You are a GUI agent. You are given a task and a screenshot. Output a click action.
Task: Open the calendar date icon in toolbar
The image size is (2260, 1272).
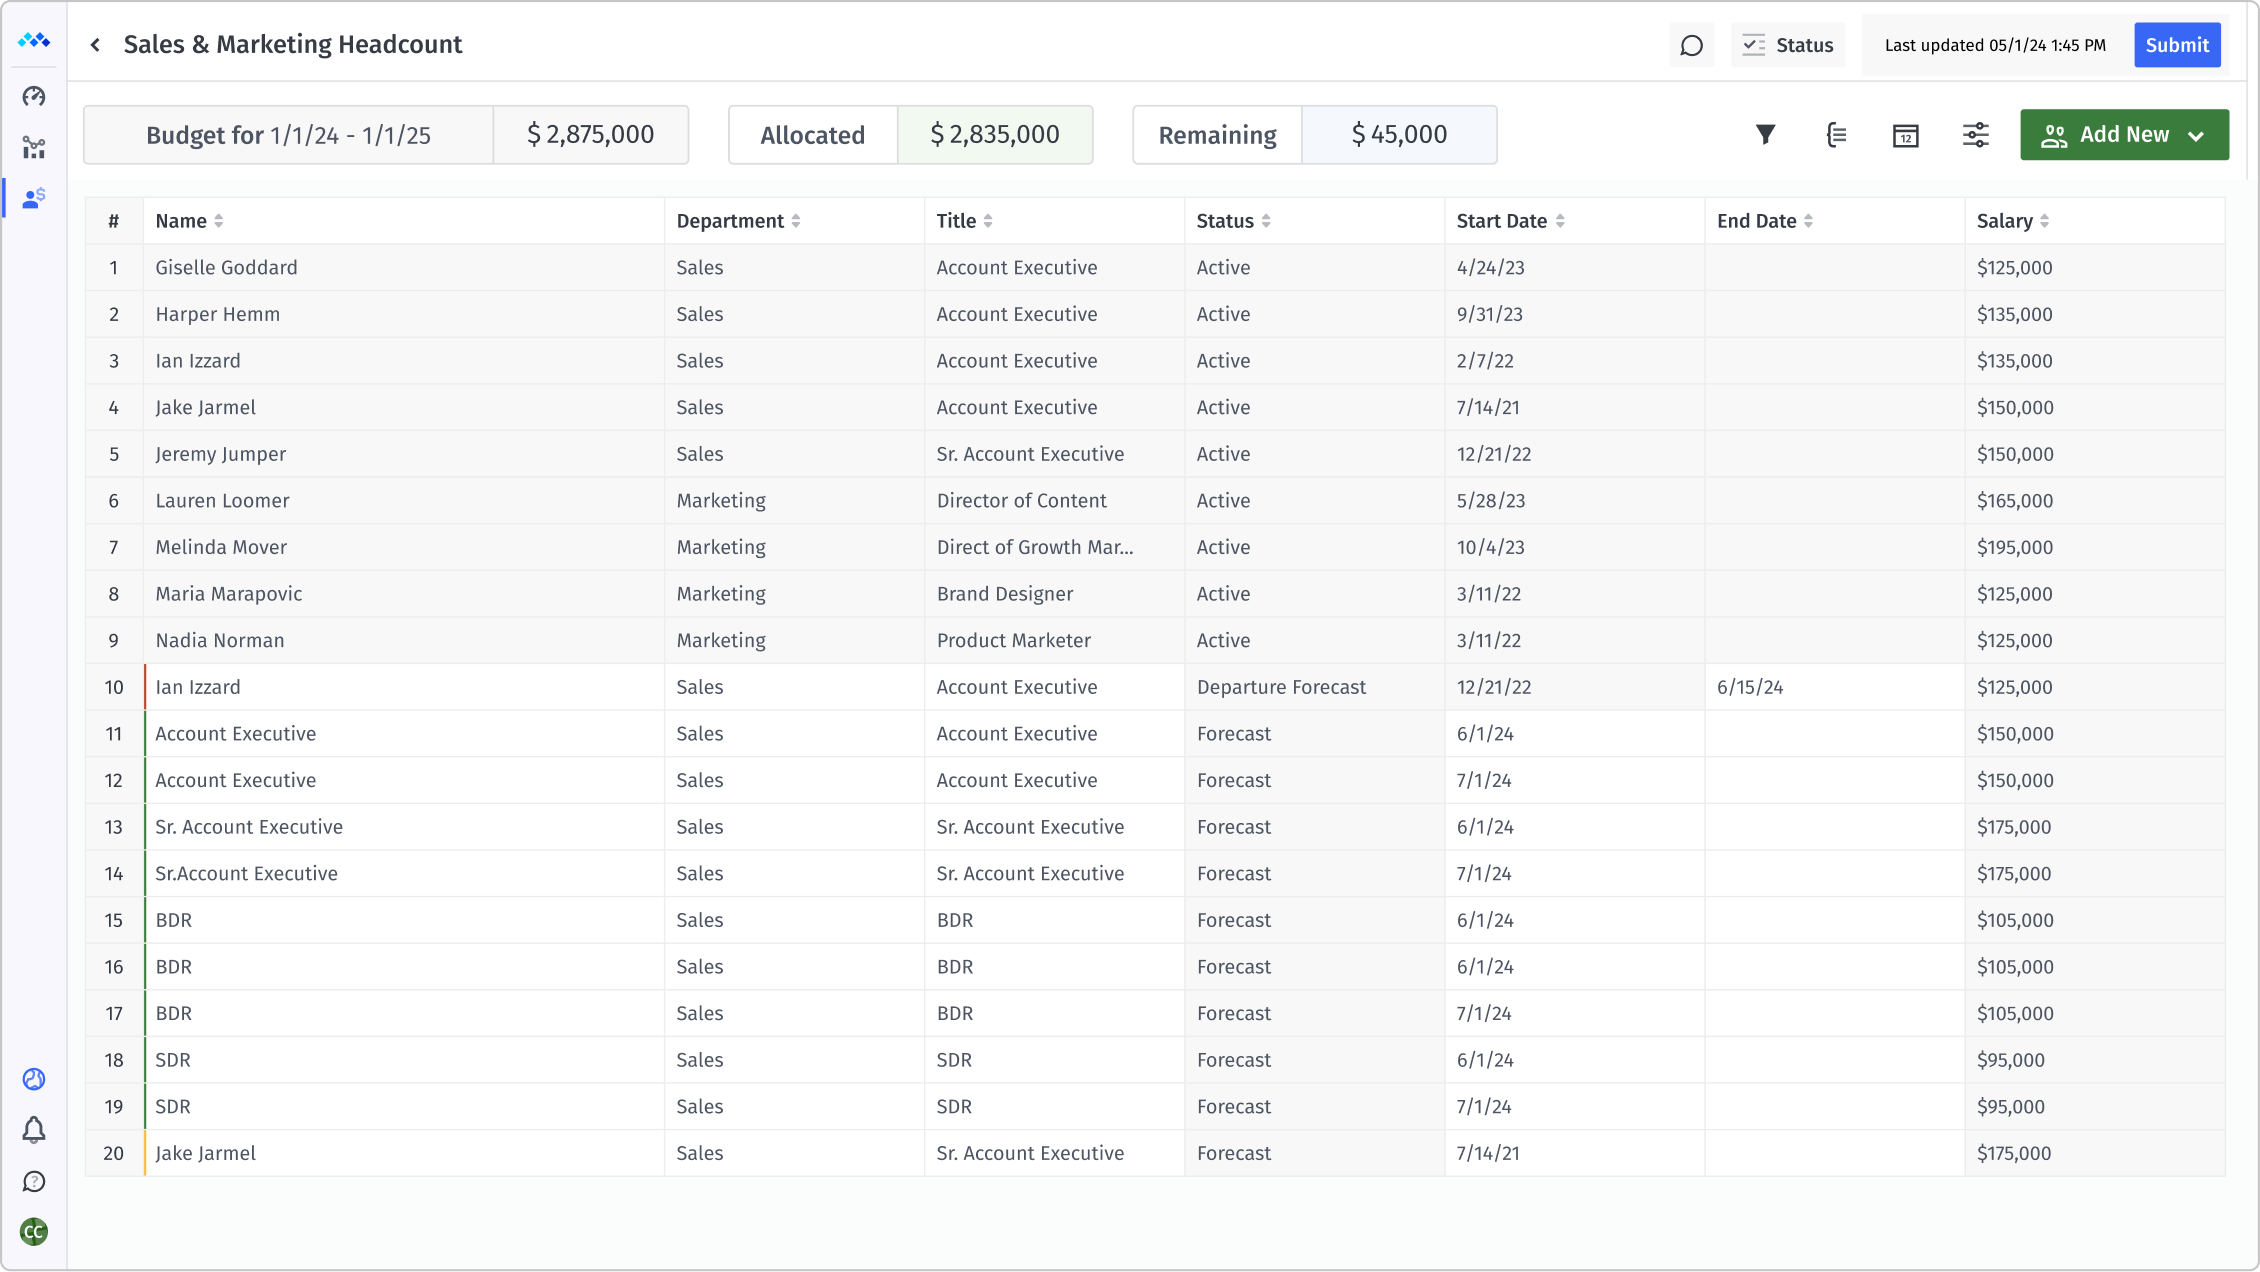1906,135
